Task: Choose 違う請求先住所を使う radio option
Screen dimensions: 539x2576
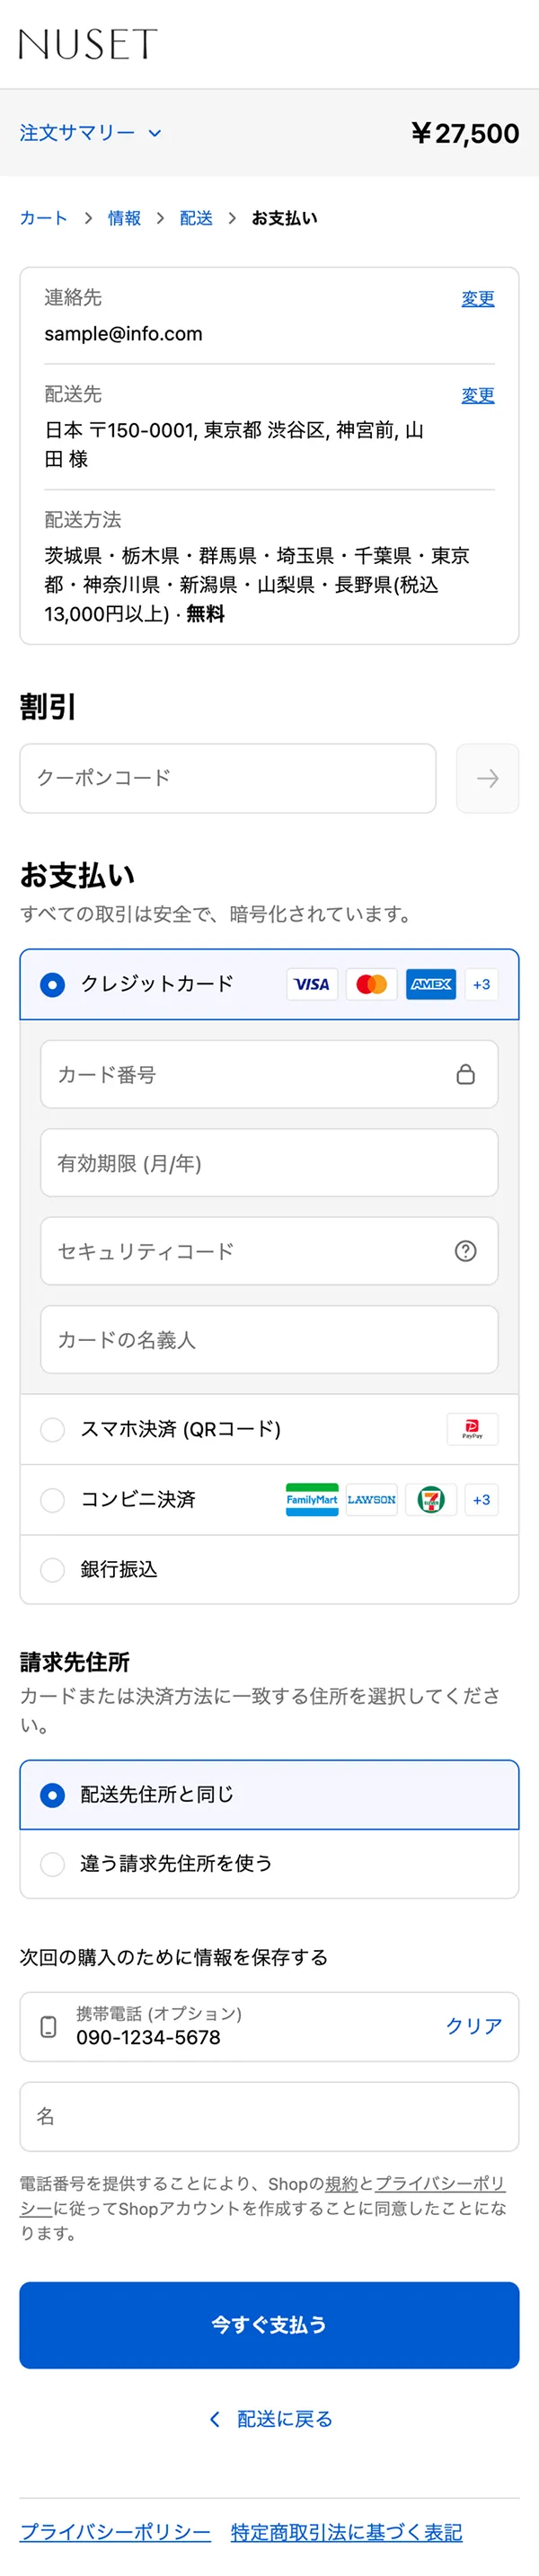Action: (53, 1863)
